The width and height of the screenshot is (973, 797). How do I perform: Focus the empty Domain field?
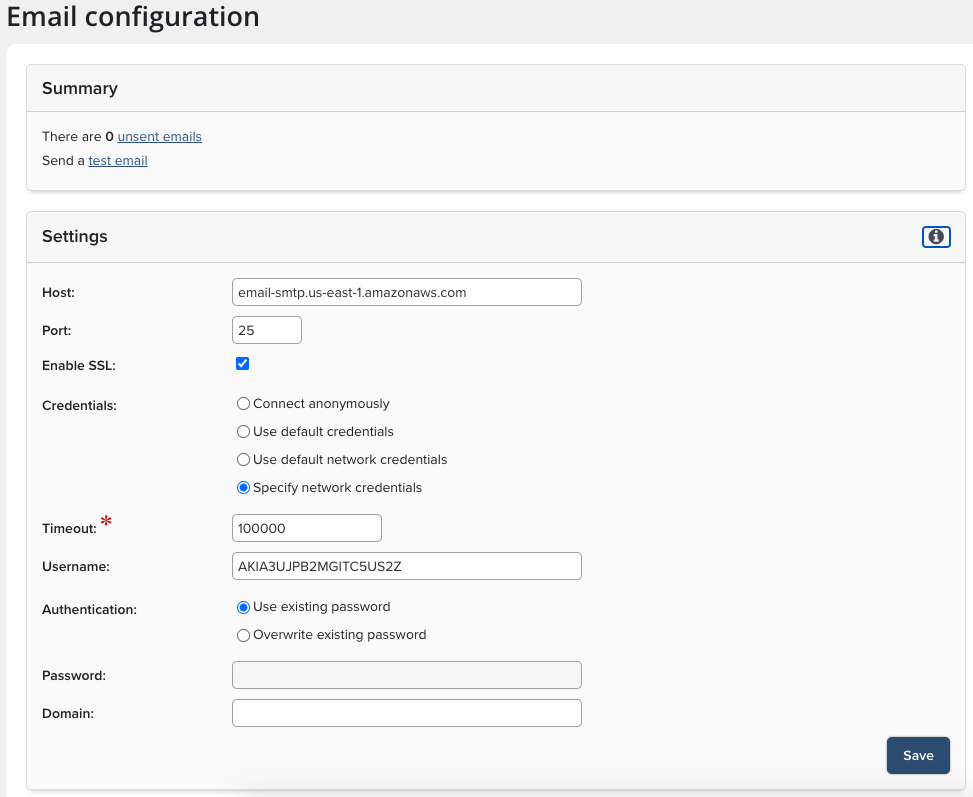click(406, 713)
